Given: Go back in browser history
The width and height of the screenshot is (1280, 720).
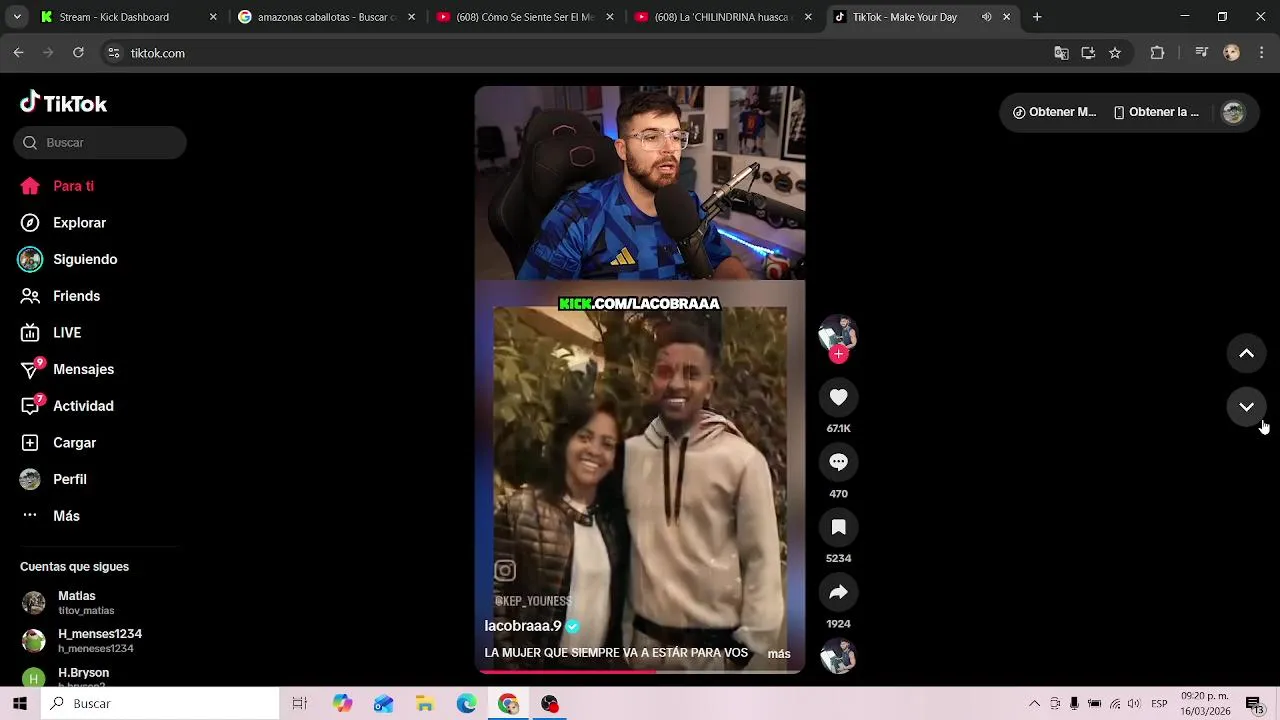Looking at the screenshot, I should (x=18, y=53).
